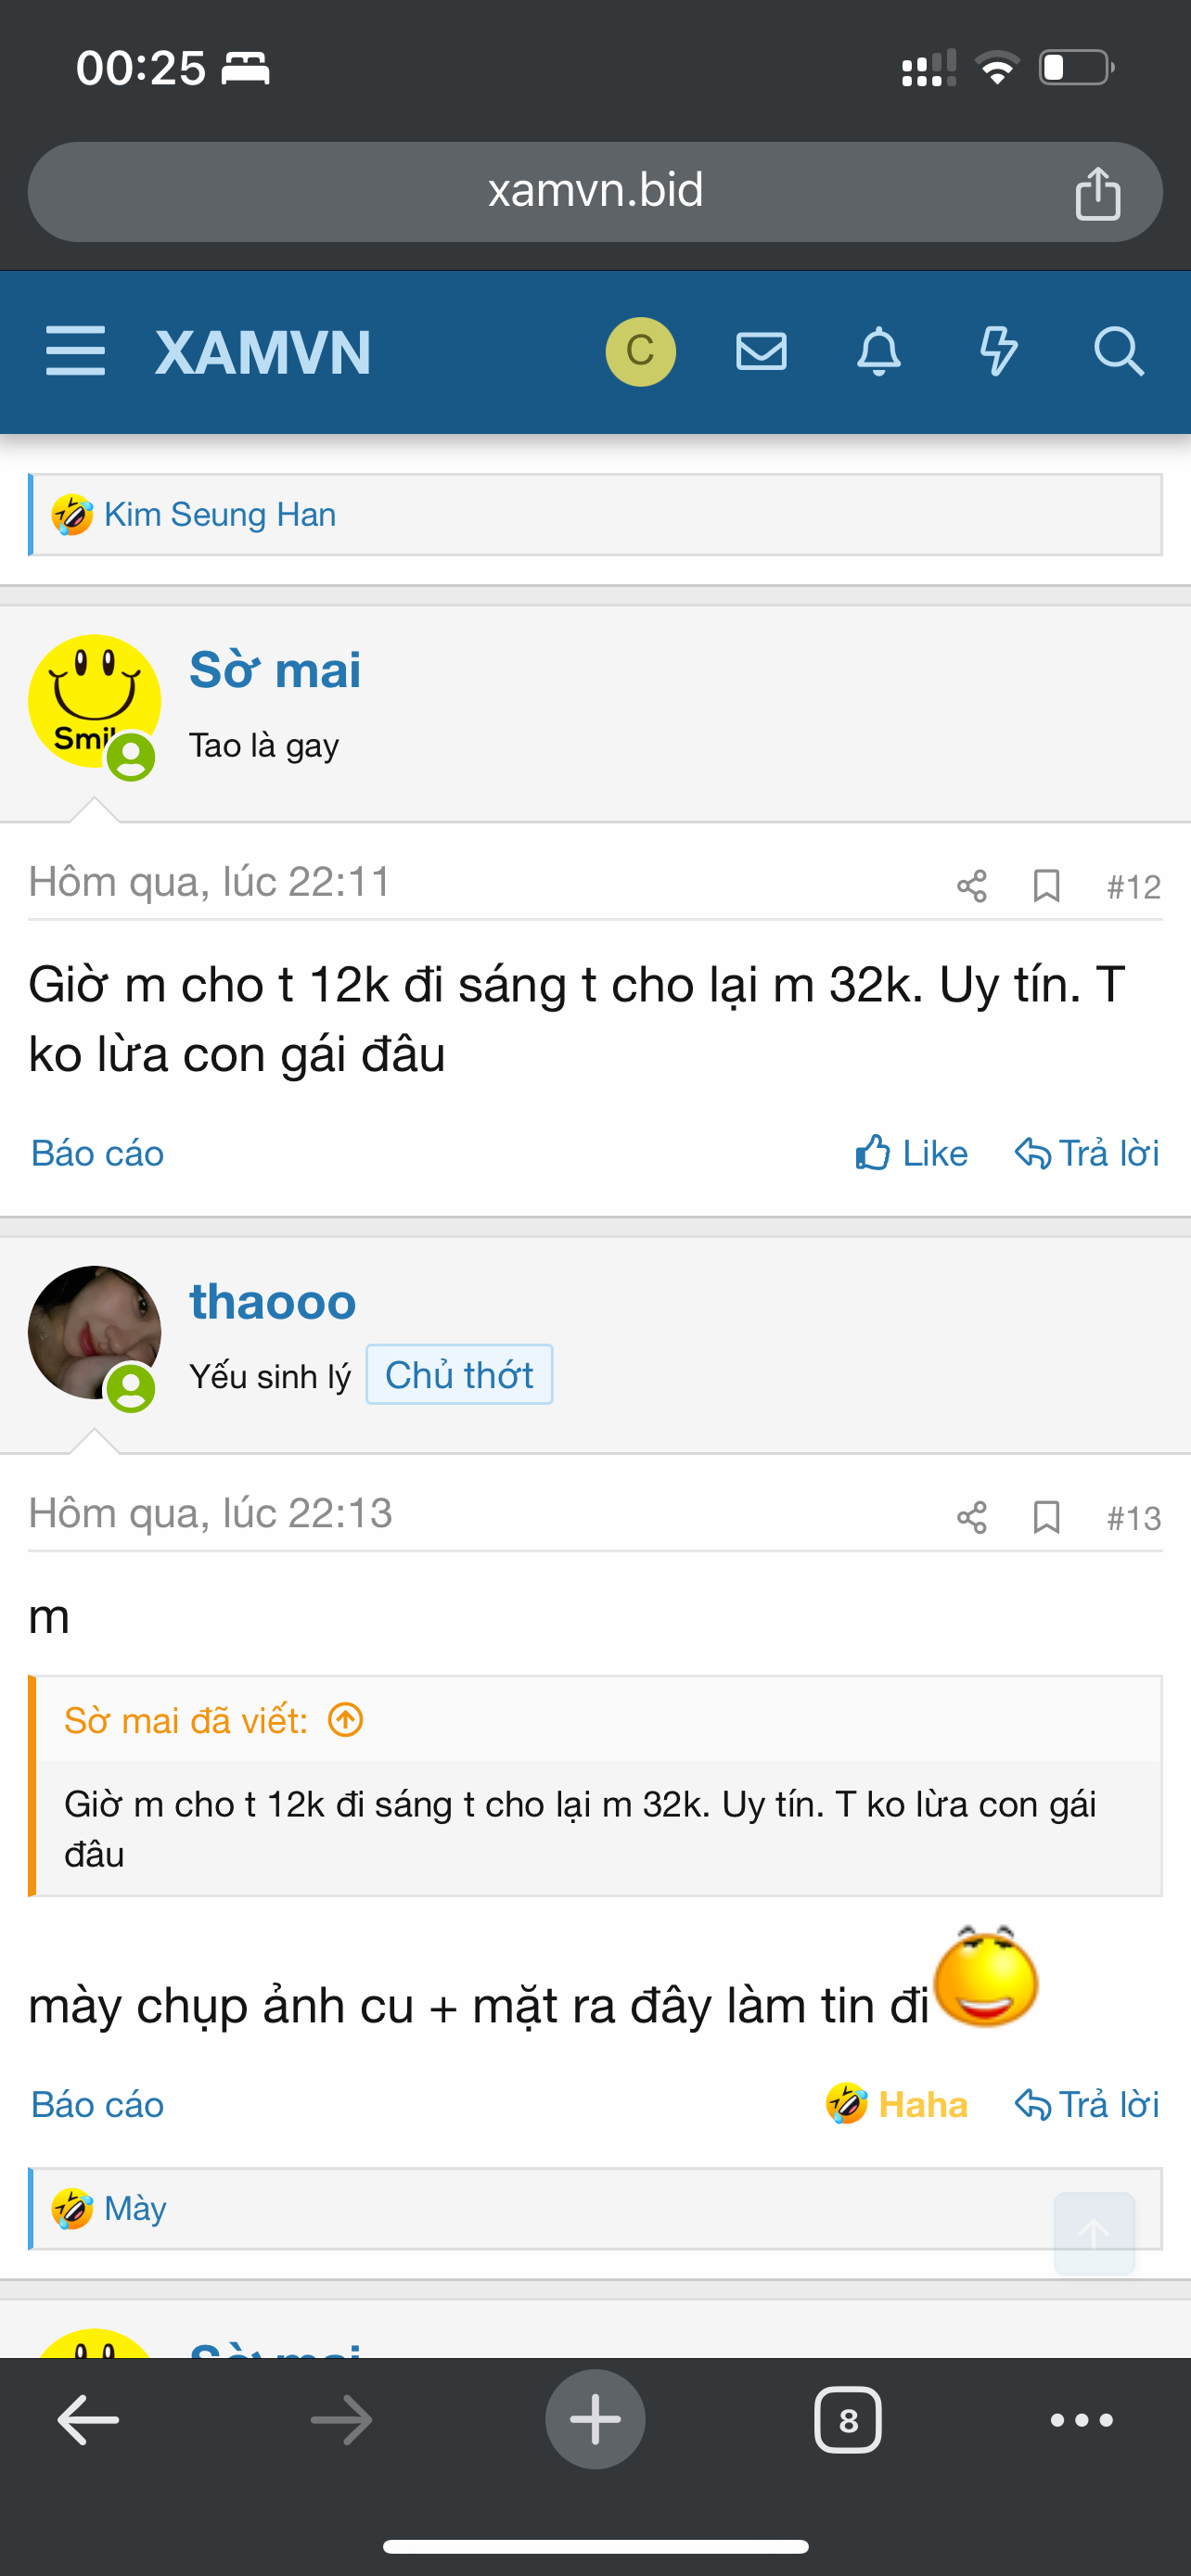The height and width of the screenshot is (2576, 1191).
Task: Open the inbox envelope icon
Action: tap(761, 352)
